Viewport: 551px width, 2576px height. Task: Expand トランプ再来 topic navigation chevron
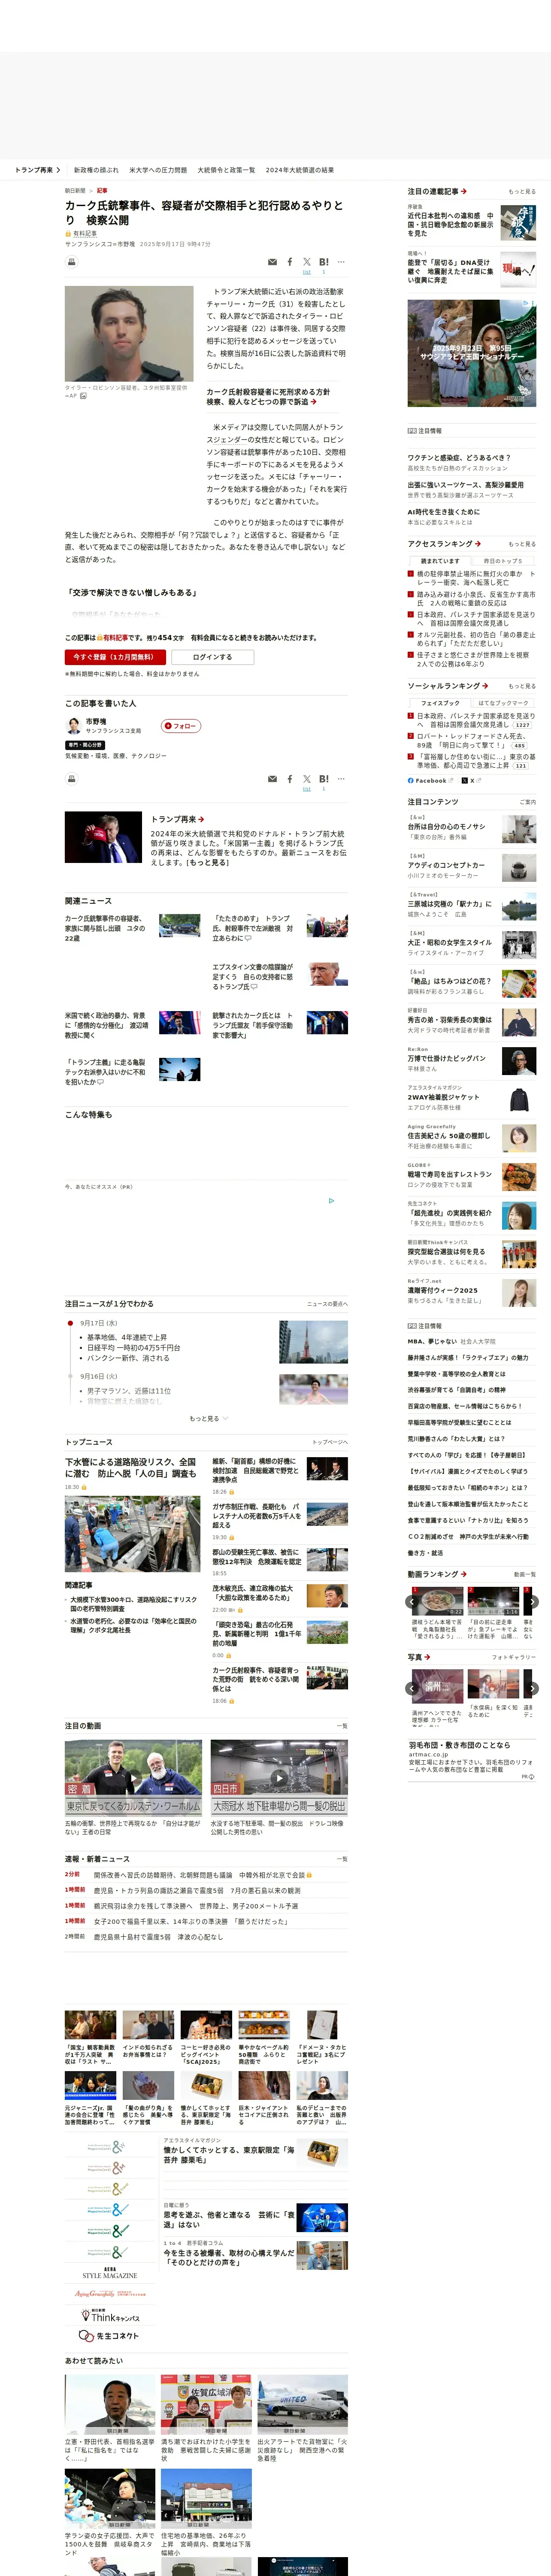tap(58, 170)
